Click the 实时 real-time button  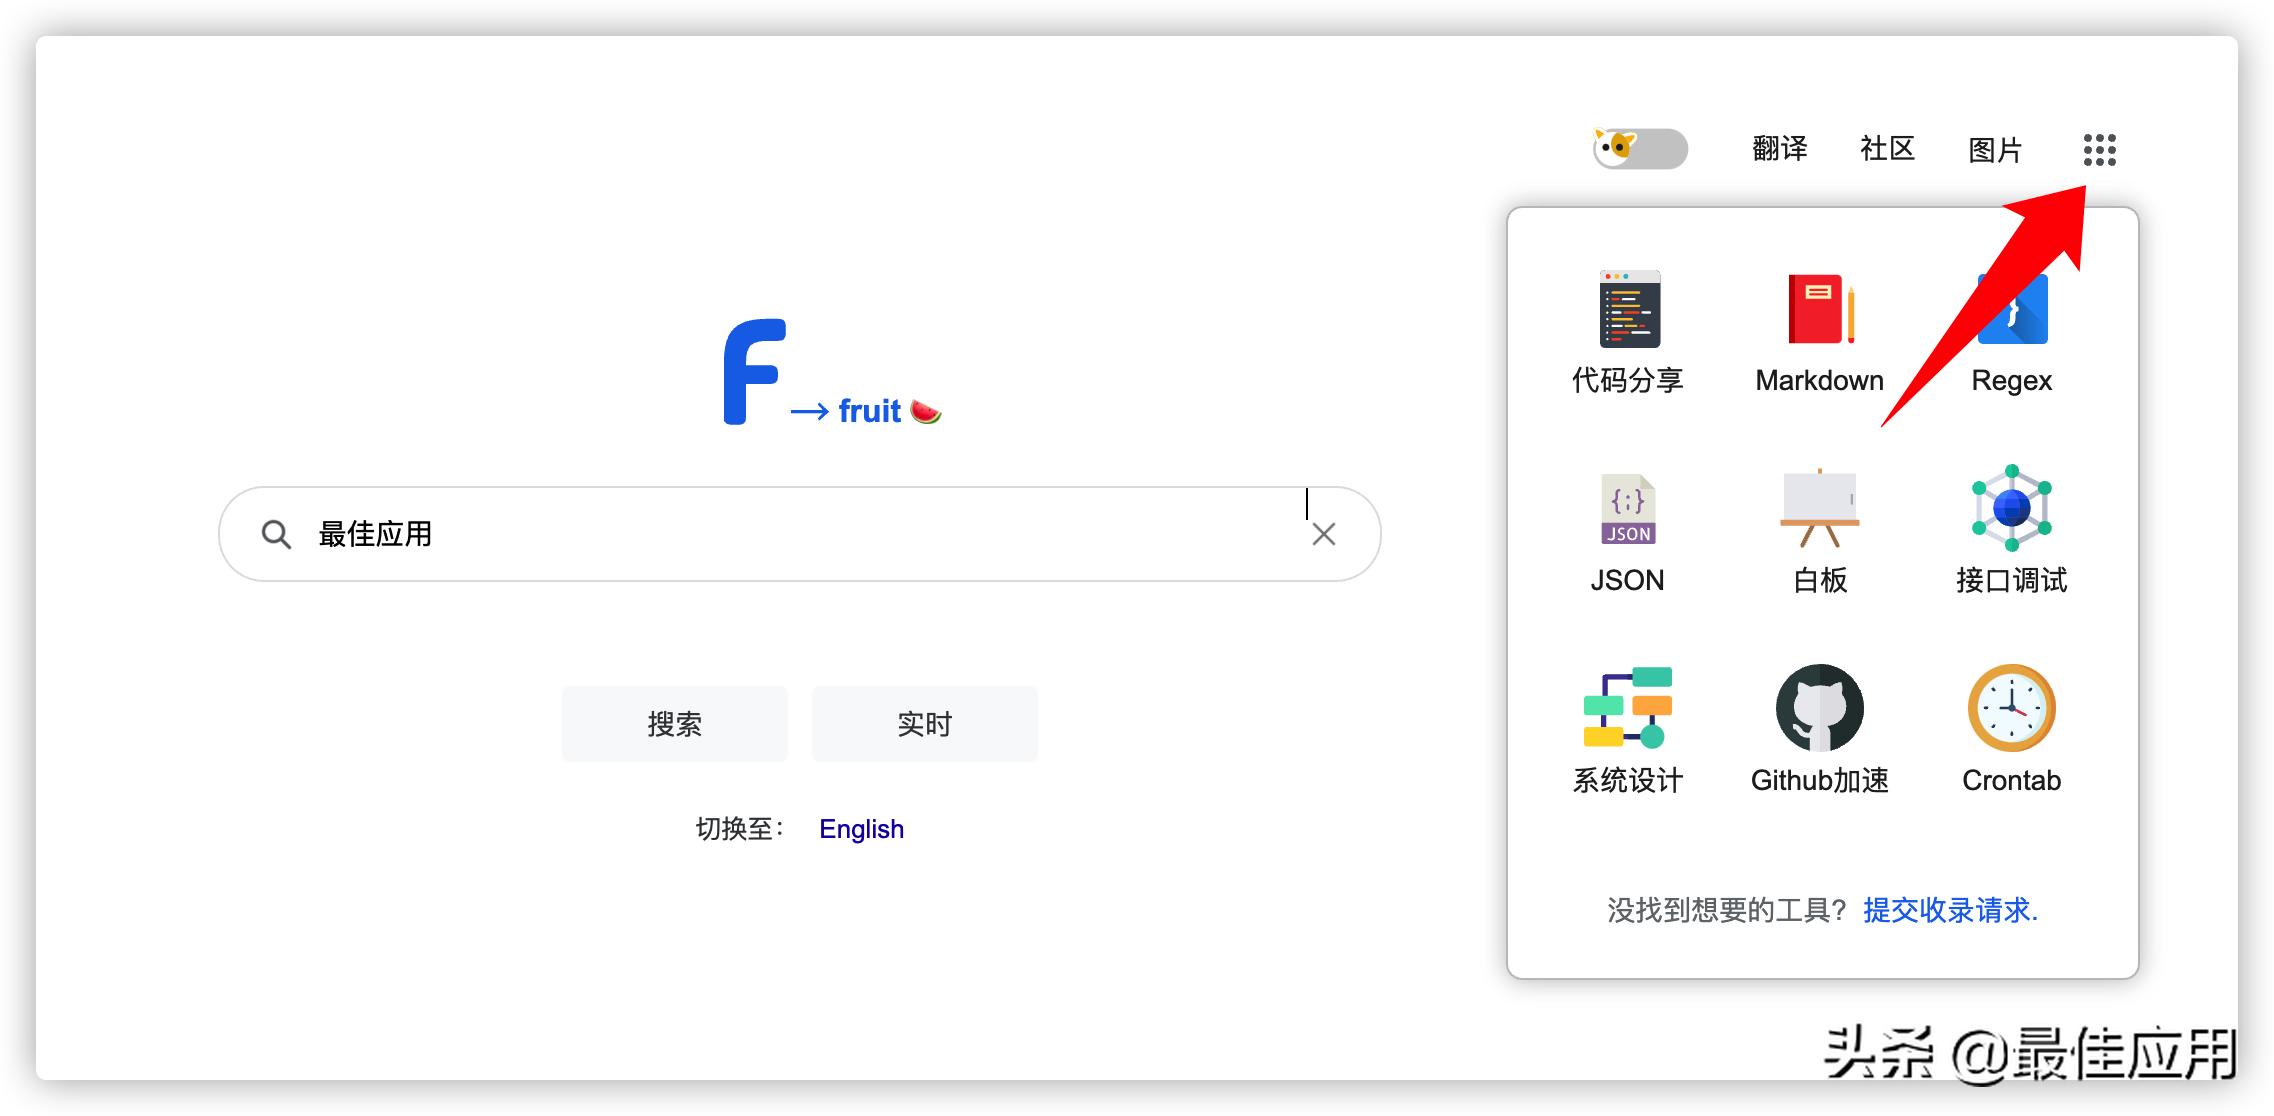click(924, 723)
